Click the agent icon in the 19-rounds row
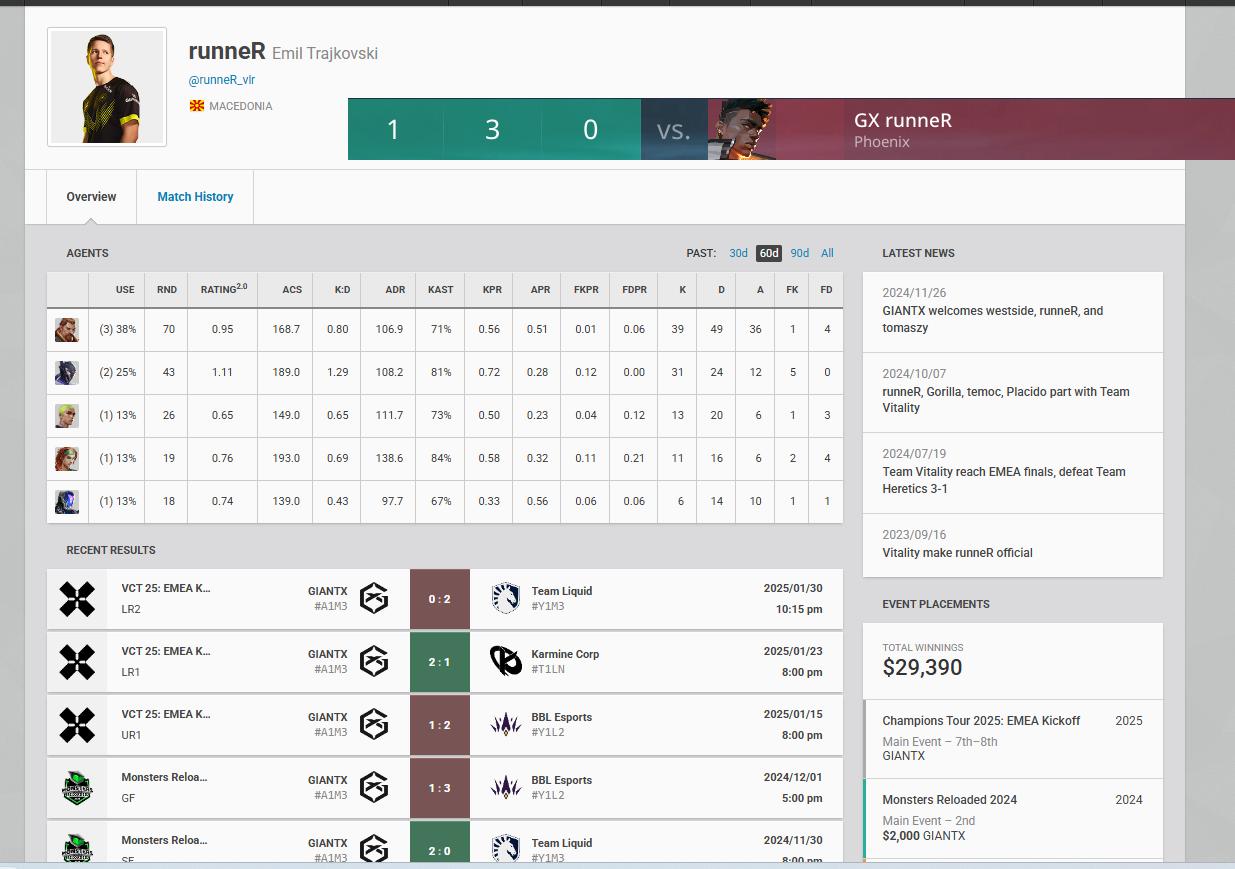Screen dimensions: 1235x869 66,458
